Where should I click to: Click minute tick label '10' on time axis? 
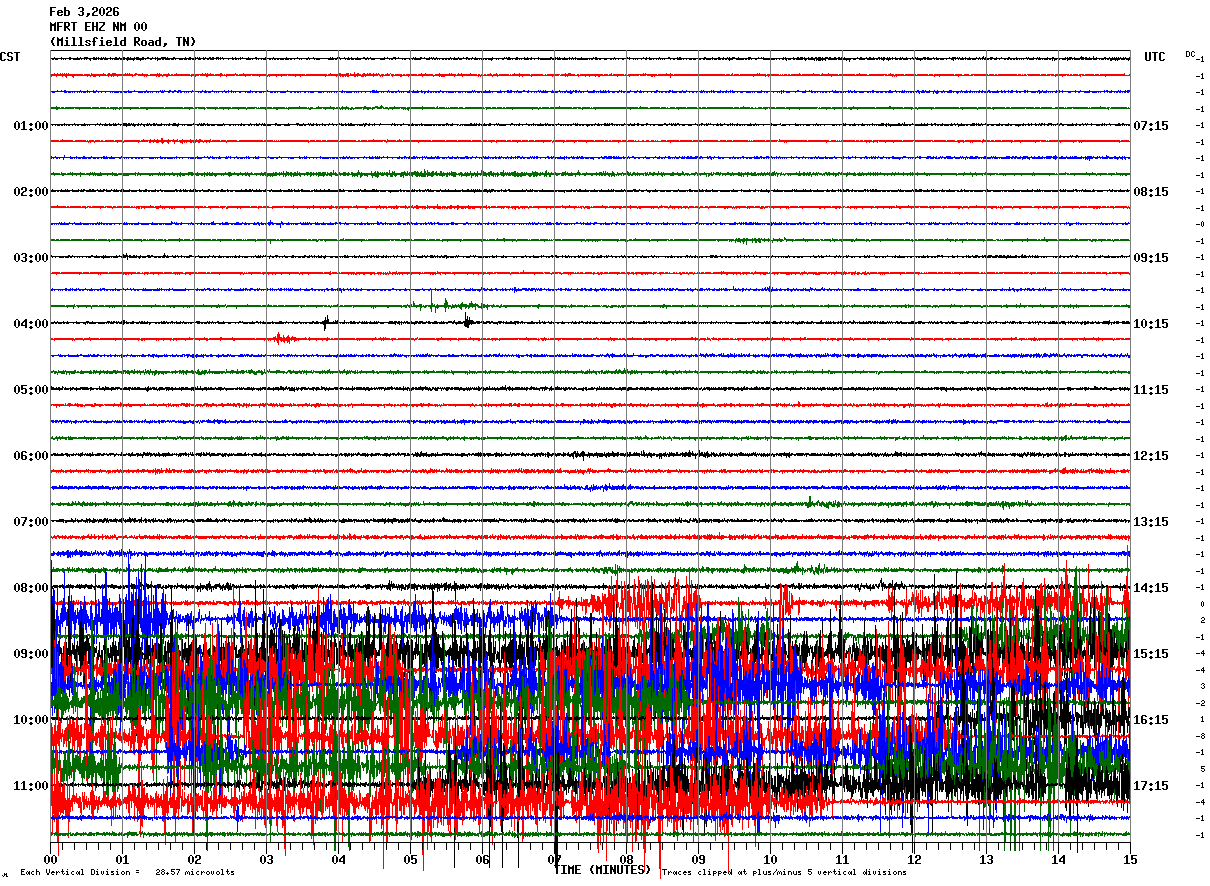[771, 860]
